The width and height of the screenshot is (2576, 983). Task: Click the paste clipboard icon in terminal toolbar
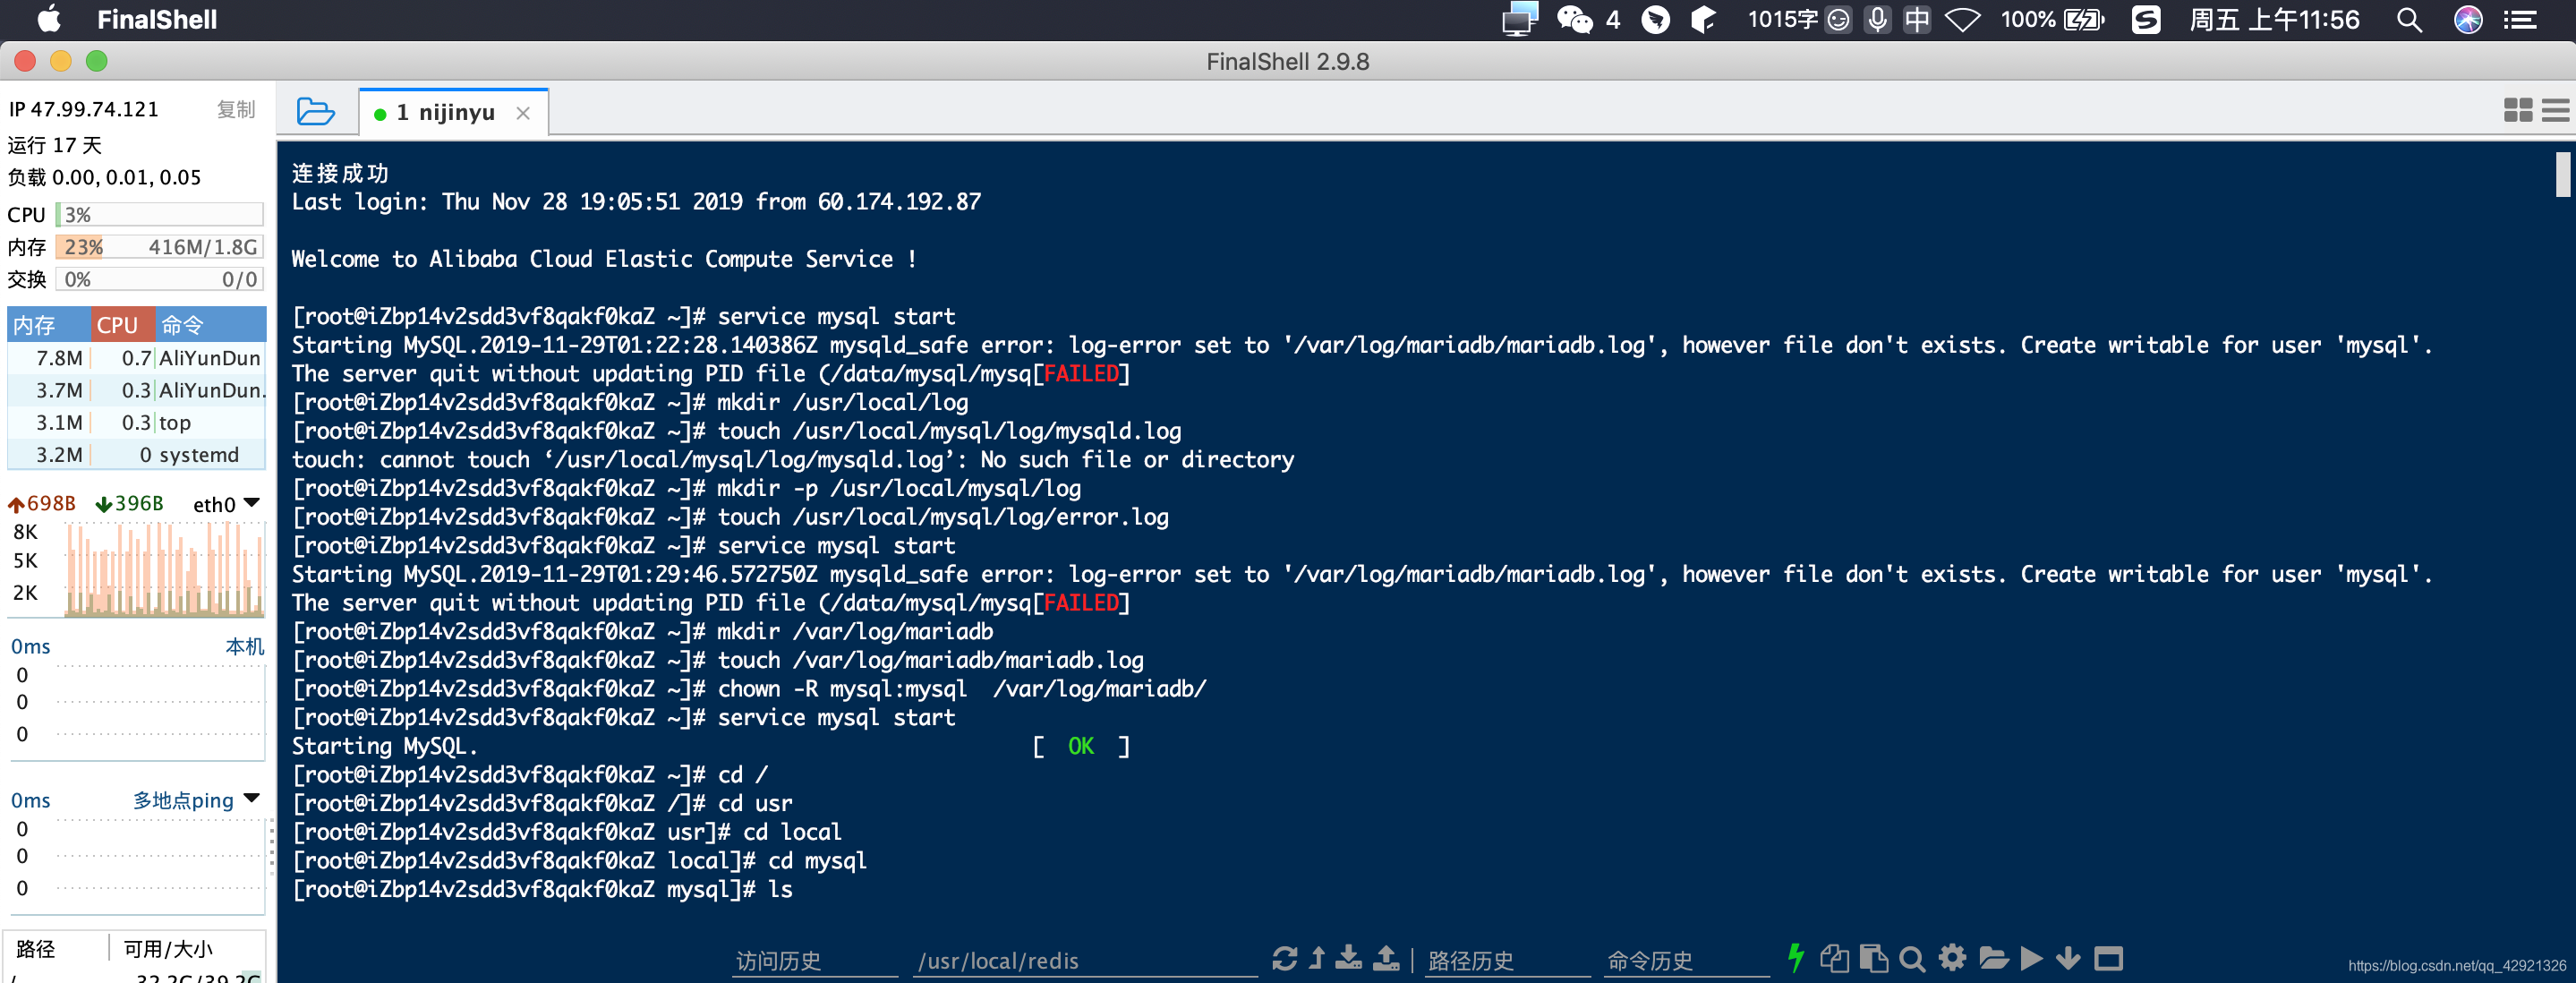(1873, 958)
